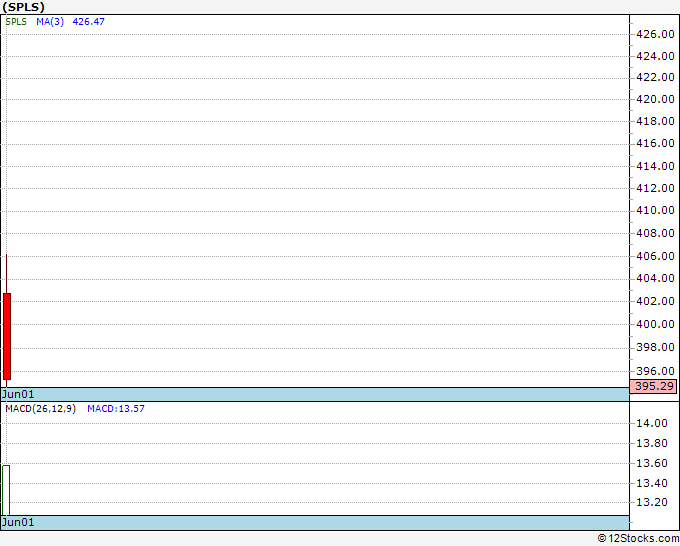Click the SPLS legend label
This screenshot has height=546, width=680.
16,22
